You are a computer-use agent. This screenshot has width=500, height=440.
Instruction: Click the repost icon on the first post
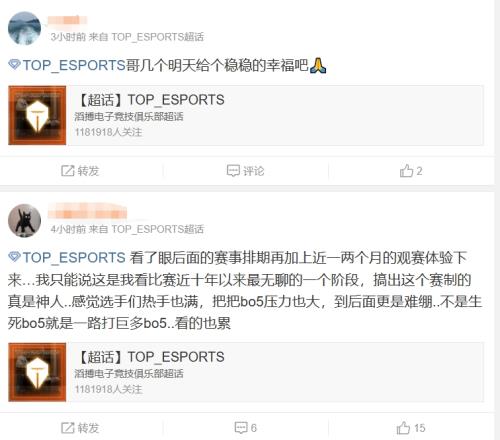[x=68, y=171]
